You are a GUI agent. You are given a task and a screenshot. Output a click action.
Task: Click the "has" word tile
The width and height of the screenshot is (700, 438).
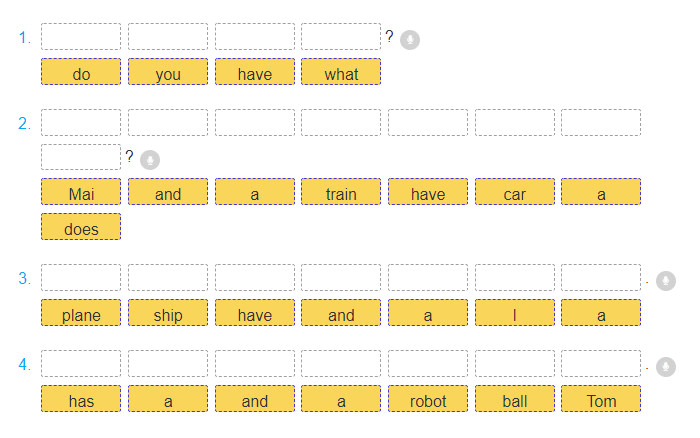81,400
